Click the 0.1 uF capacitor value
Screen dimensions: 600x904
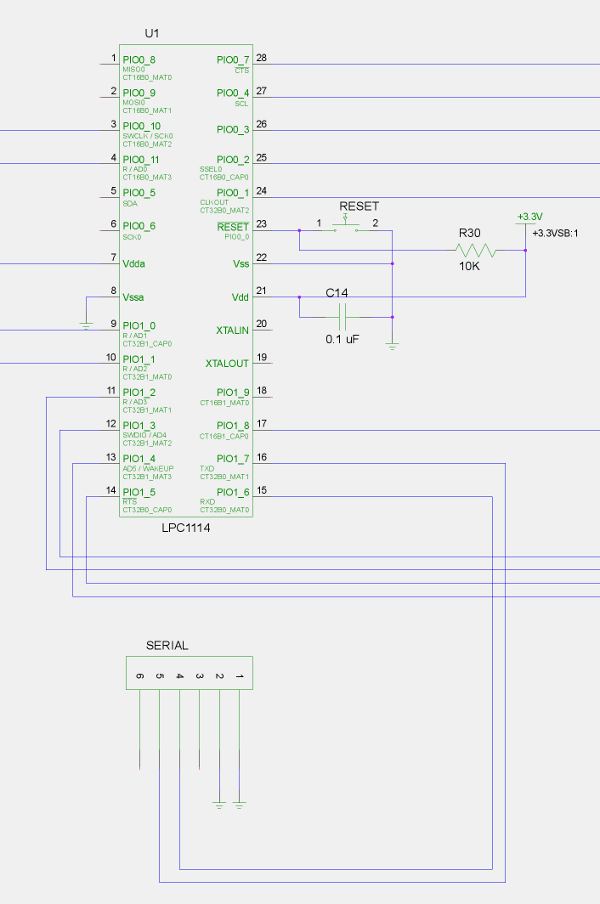342,339
